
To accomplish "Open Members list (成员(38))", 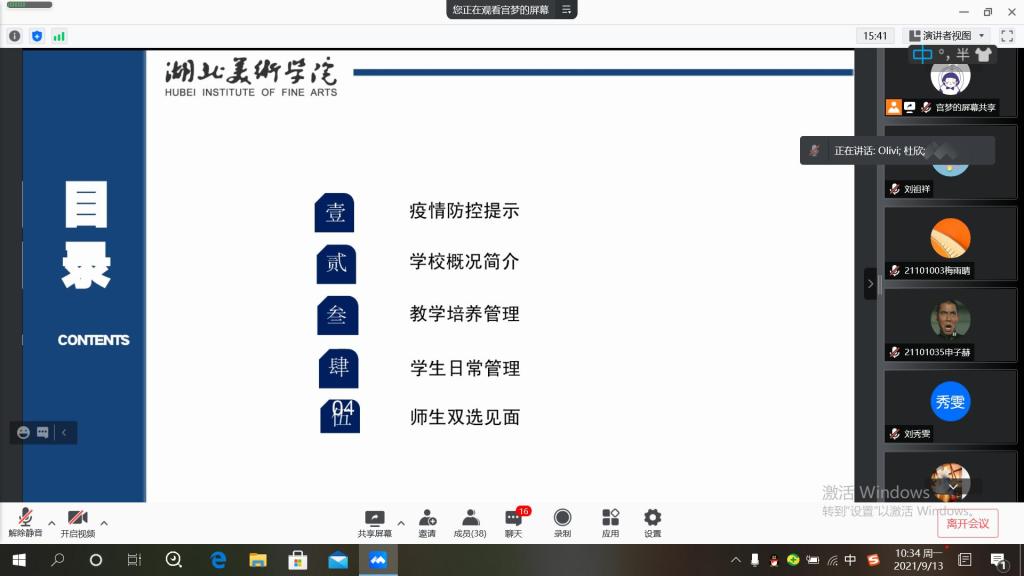I will click(470, 522).
